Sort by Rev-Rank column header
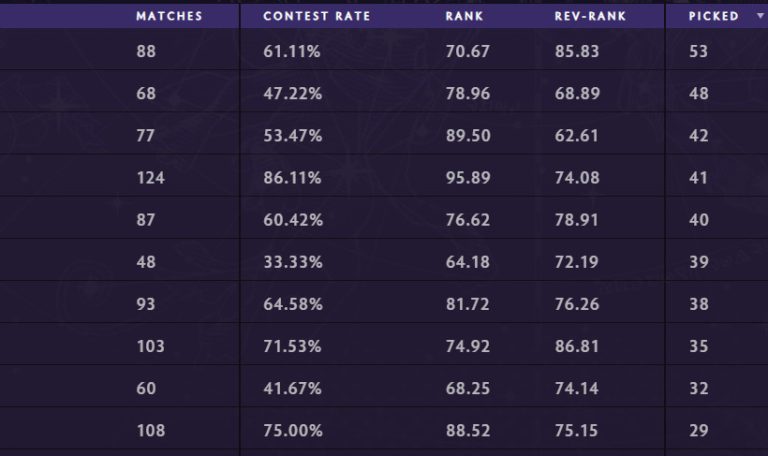The image size is (768, 456). 591,17
